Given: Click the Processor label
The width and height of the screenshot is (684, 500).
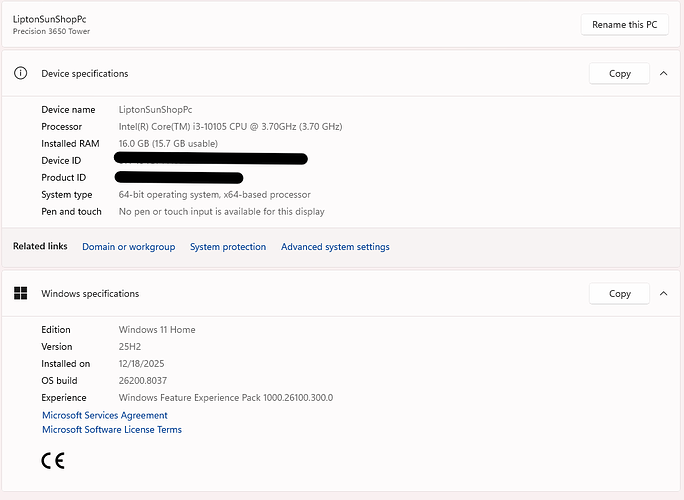Looking at the screenshot, I should tap(62, 127).
